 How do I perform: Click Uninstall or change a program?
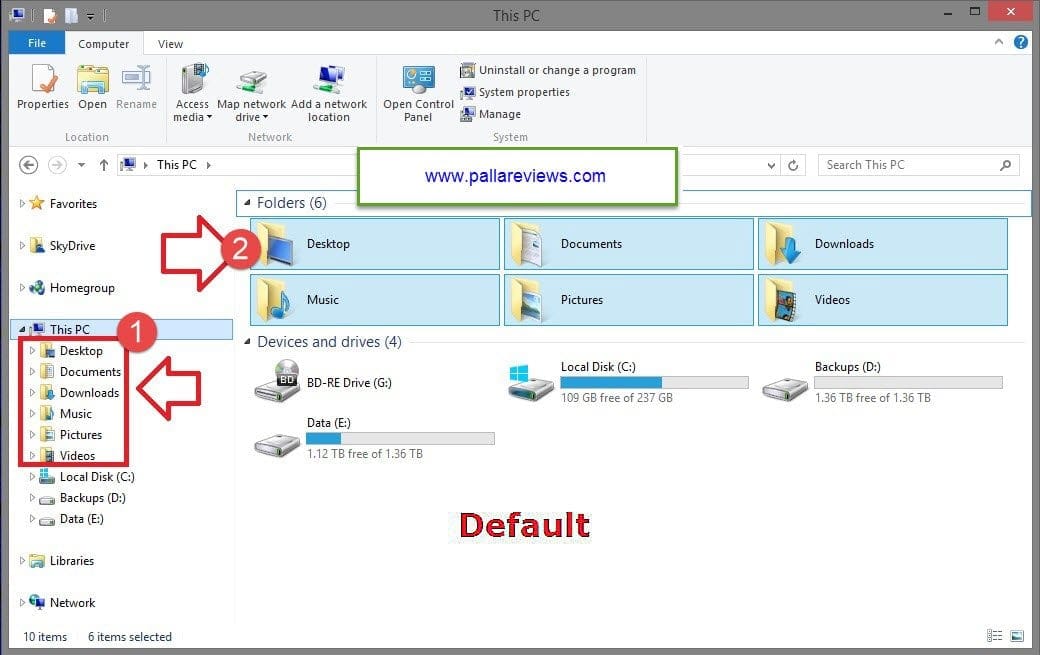pyautogui.click(x=556, y=70)
